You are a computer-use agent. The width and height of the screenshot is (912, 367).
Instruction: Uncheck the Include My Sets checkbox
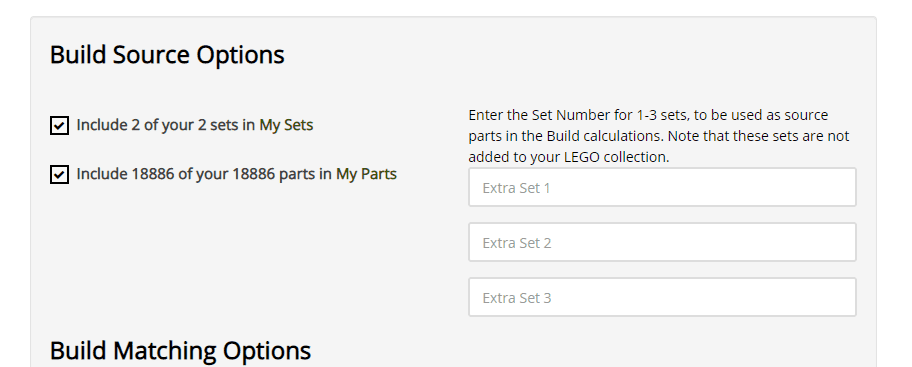pyautogui.click(x=59, y=125)
